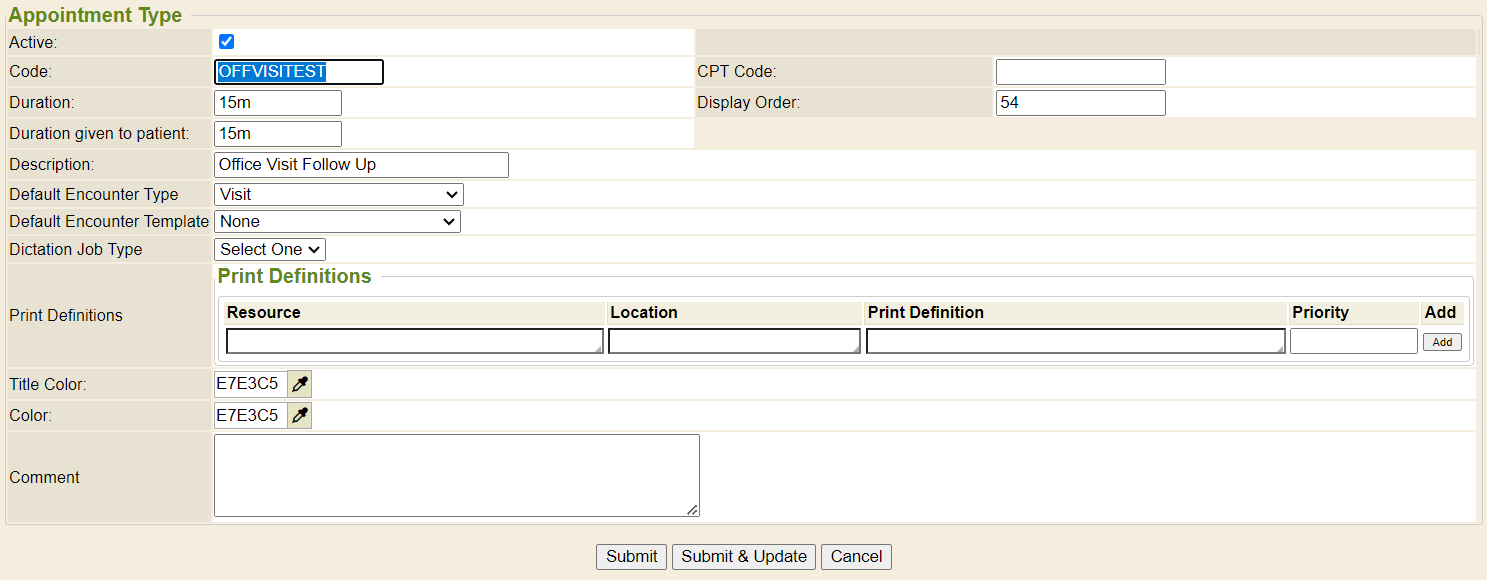Click the Submit & Update button
Viewport: 1487px width, 580px height.
(744, 557)
